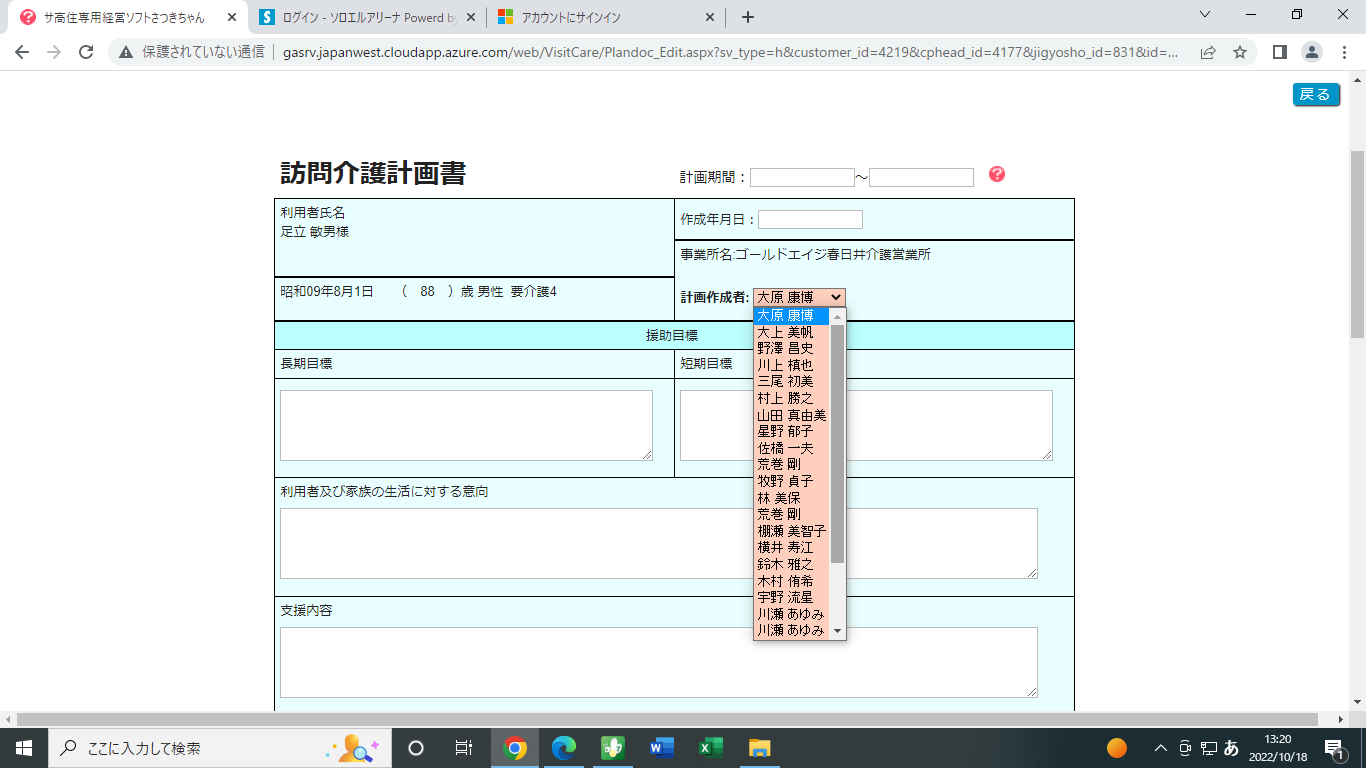Click the dropdown list scrollbar down arrow
This screenshot has height=768, width=1366.
pos(838,631)
